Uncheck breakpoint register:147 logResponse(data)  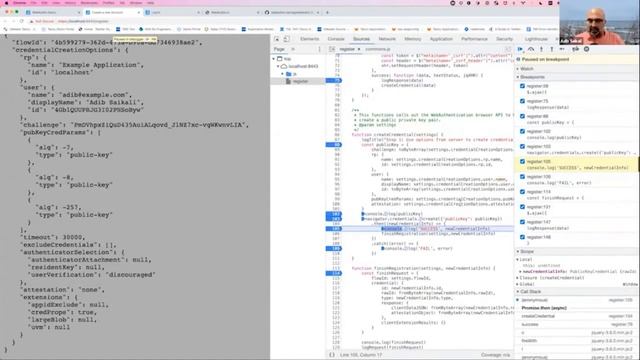coord(522,222)
